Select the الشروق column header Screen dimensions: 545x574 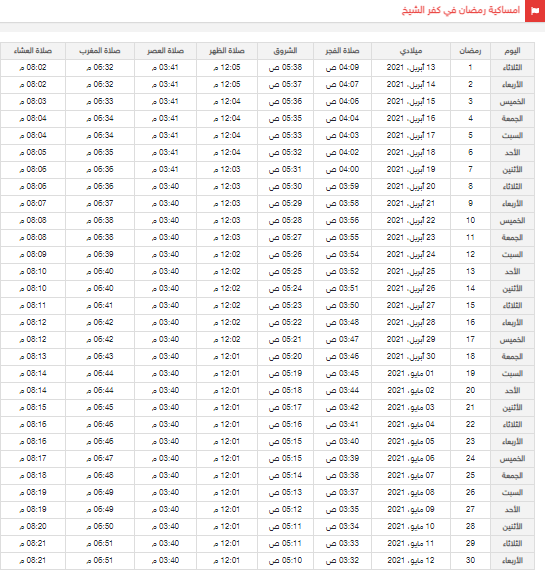[285, 51]
